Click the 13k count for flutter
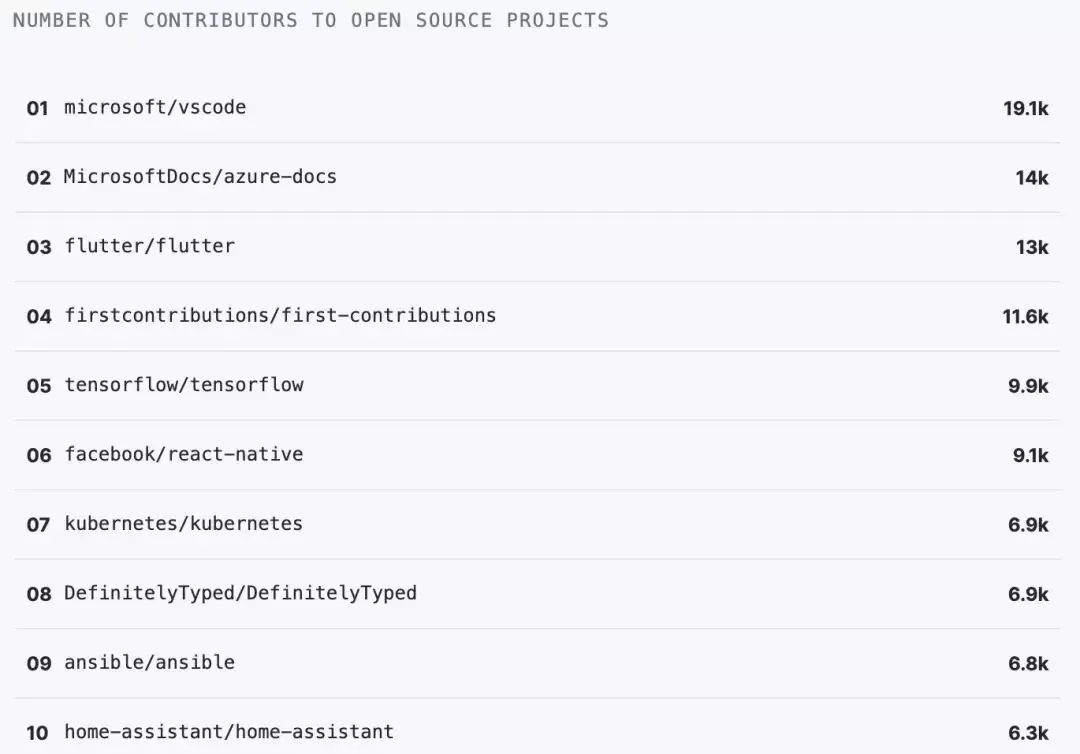 (x=1032, y=247)
